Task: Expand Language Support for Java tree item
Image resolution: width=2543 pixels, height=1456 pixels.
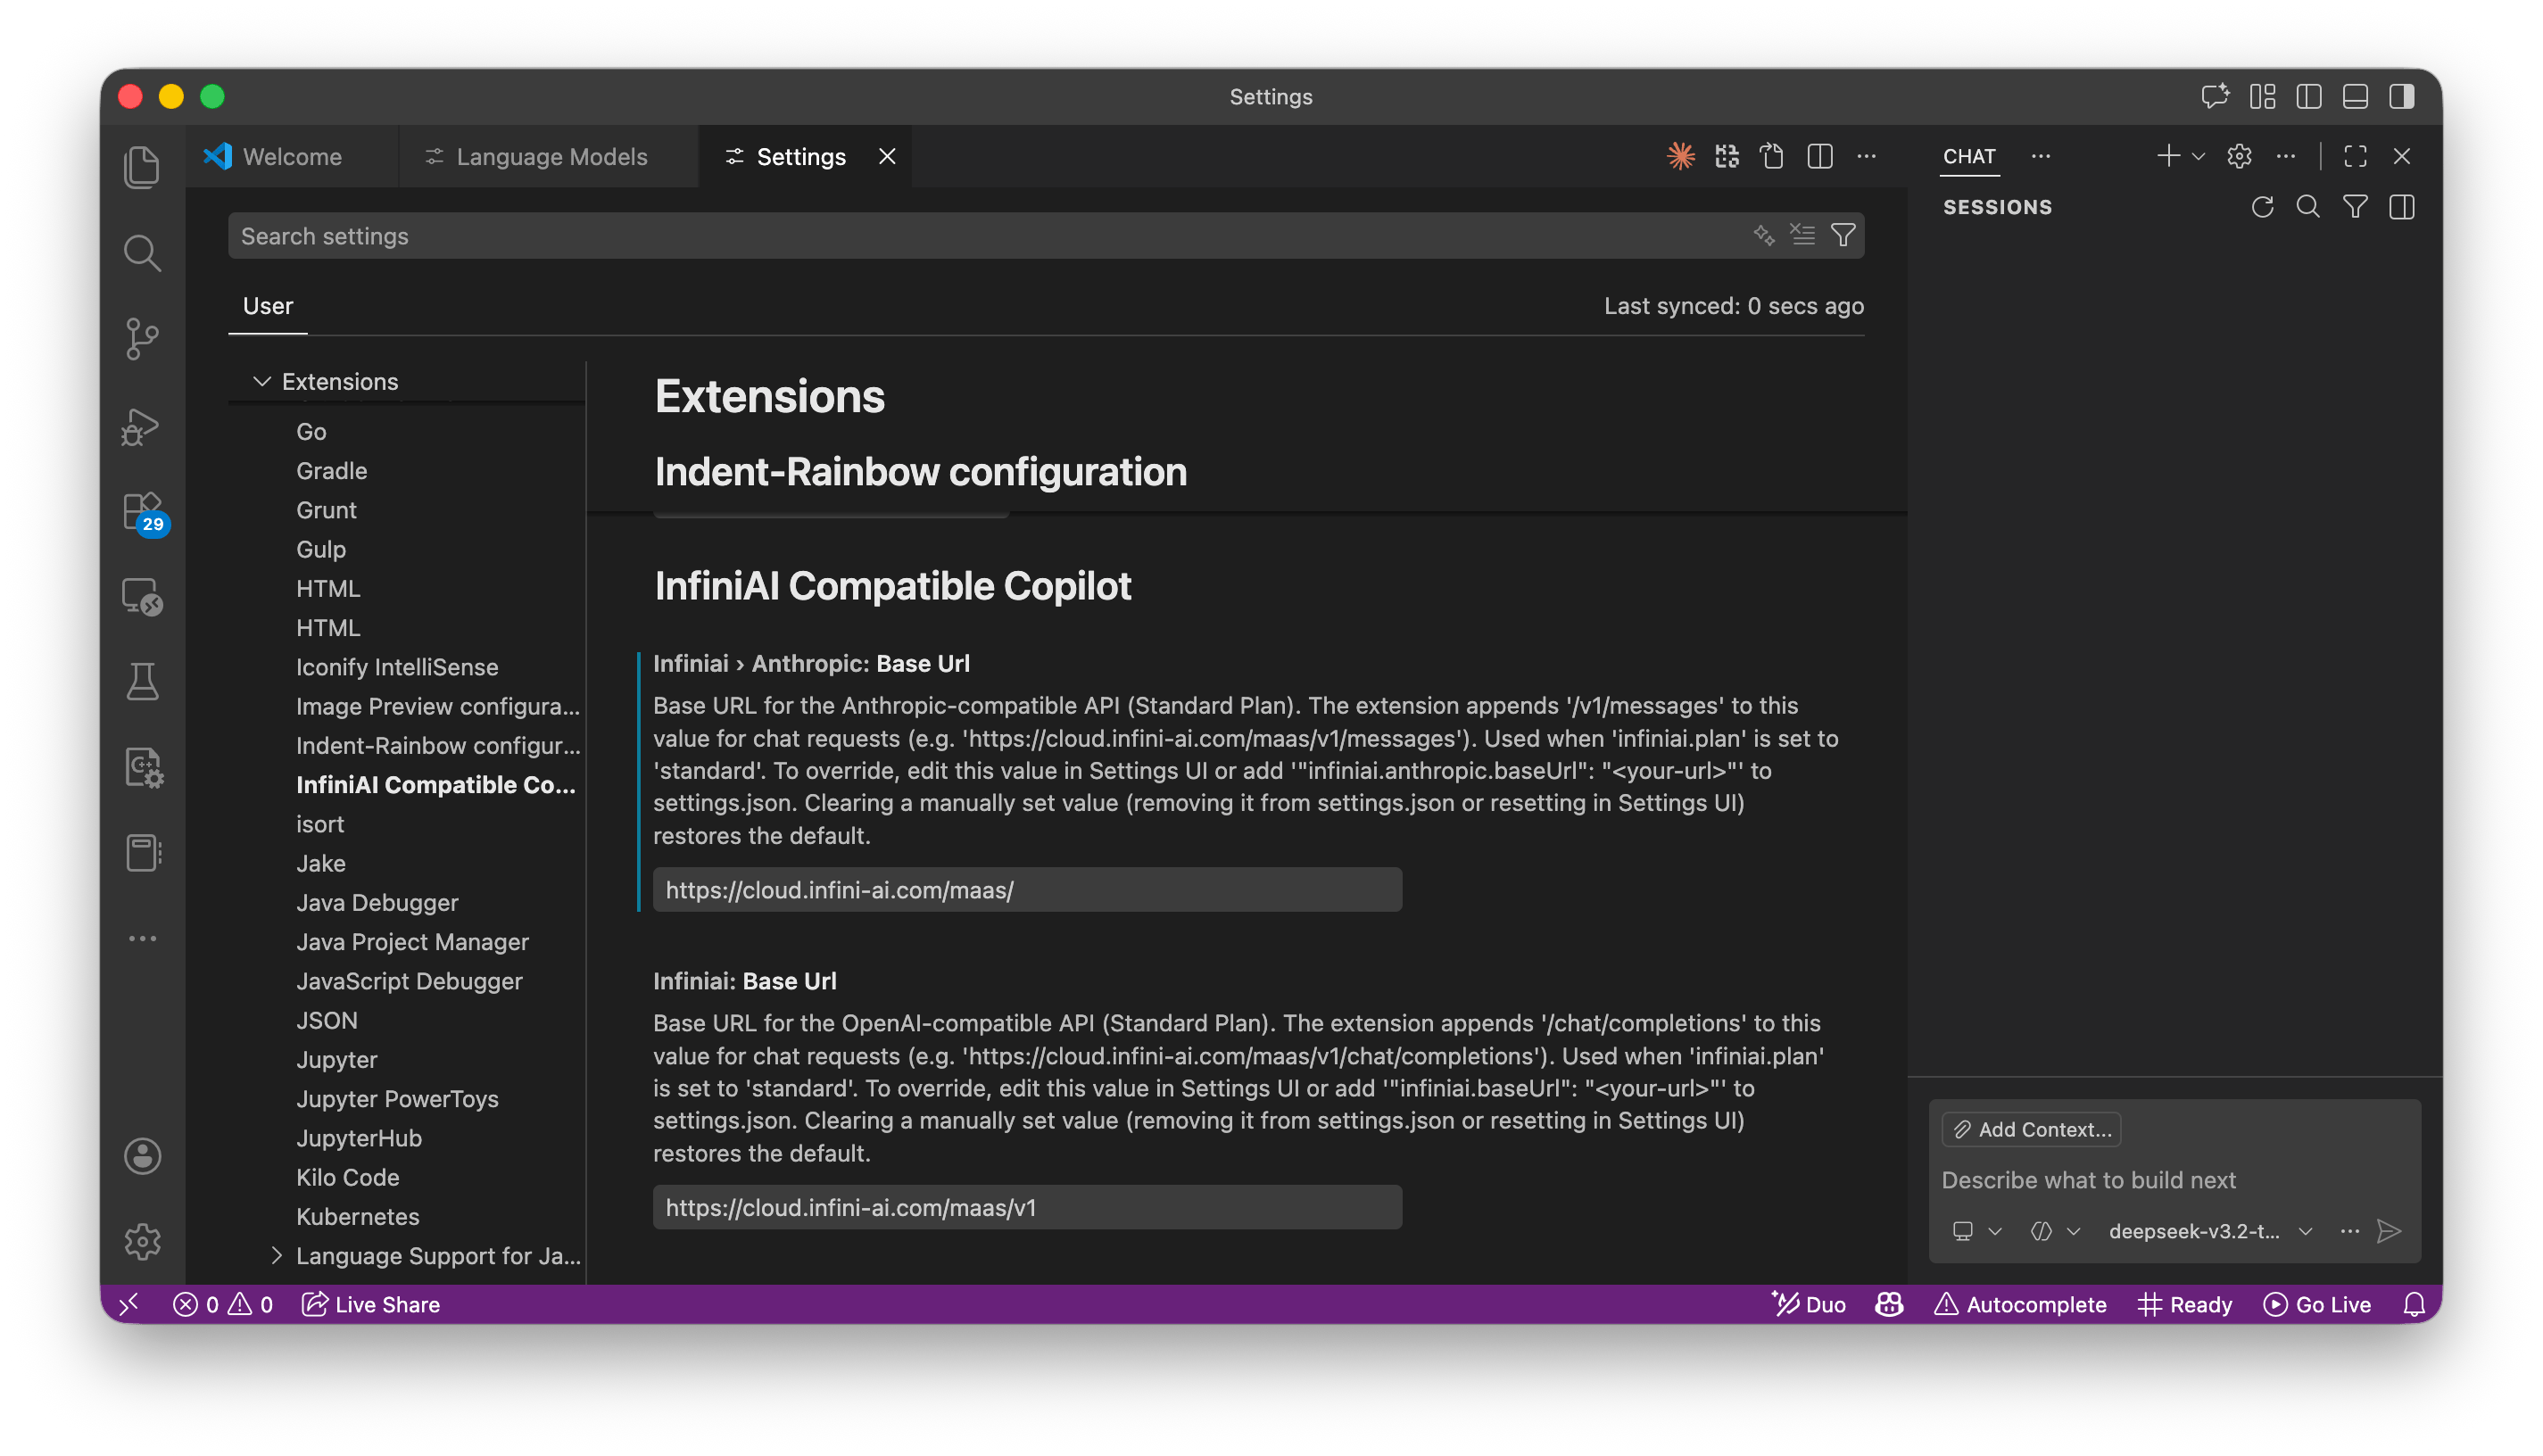Action: coord(277,1256)
